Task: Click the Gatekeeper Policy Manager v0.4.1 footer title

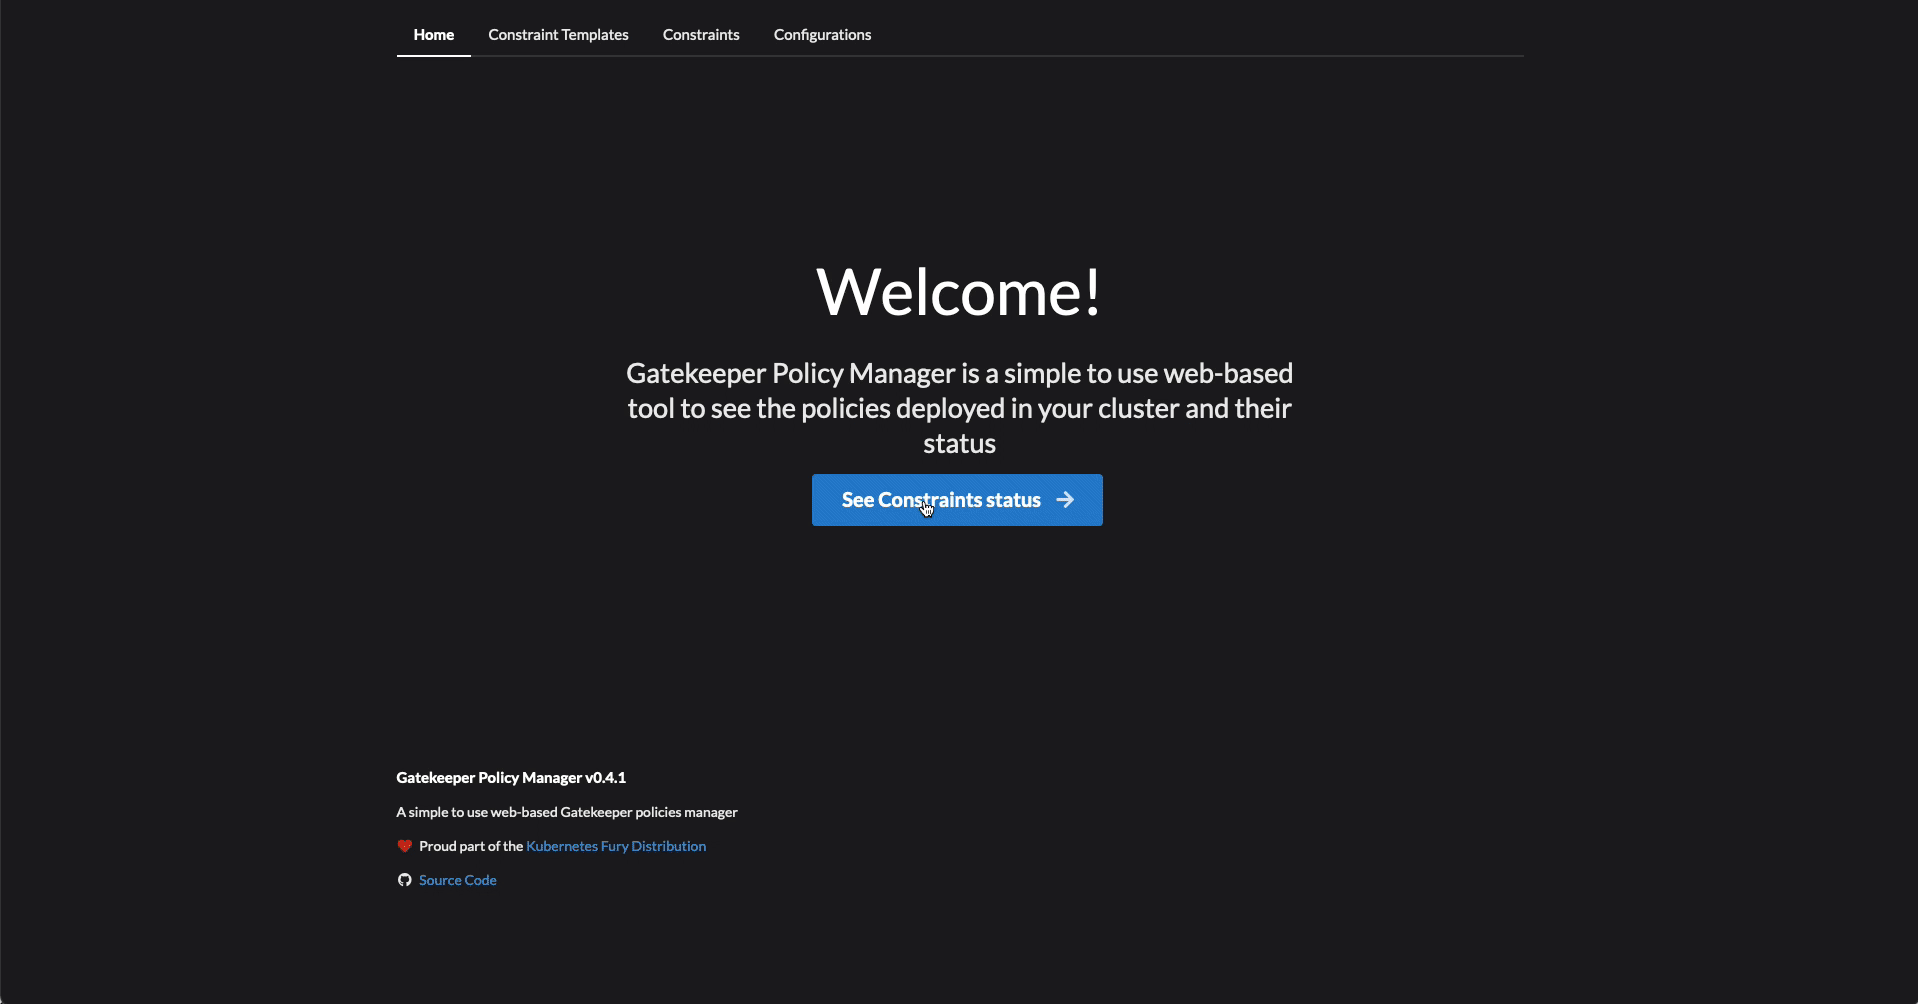Action: point(511,778)
